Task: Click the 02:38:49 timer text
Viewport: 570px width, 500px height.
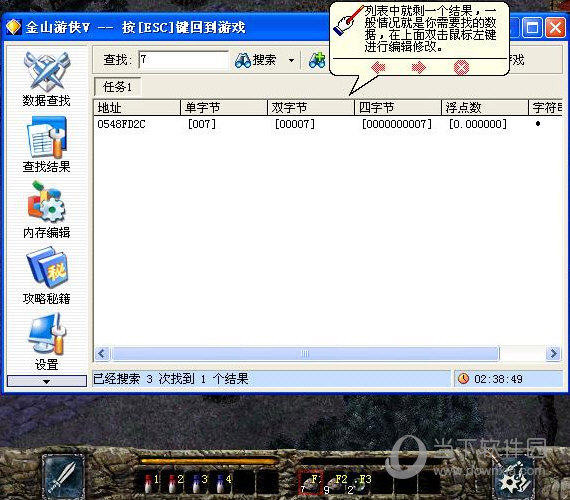Action: (x=498, y=379)
